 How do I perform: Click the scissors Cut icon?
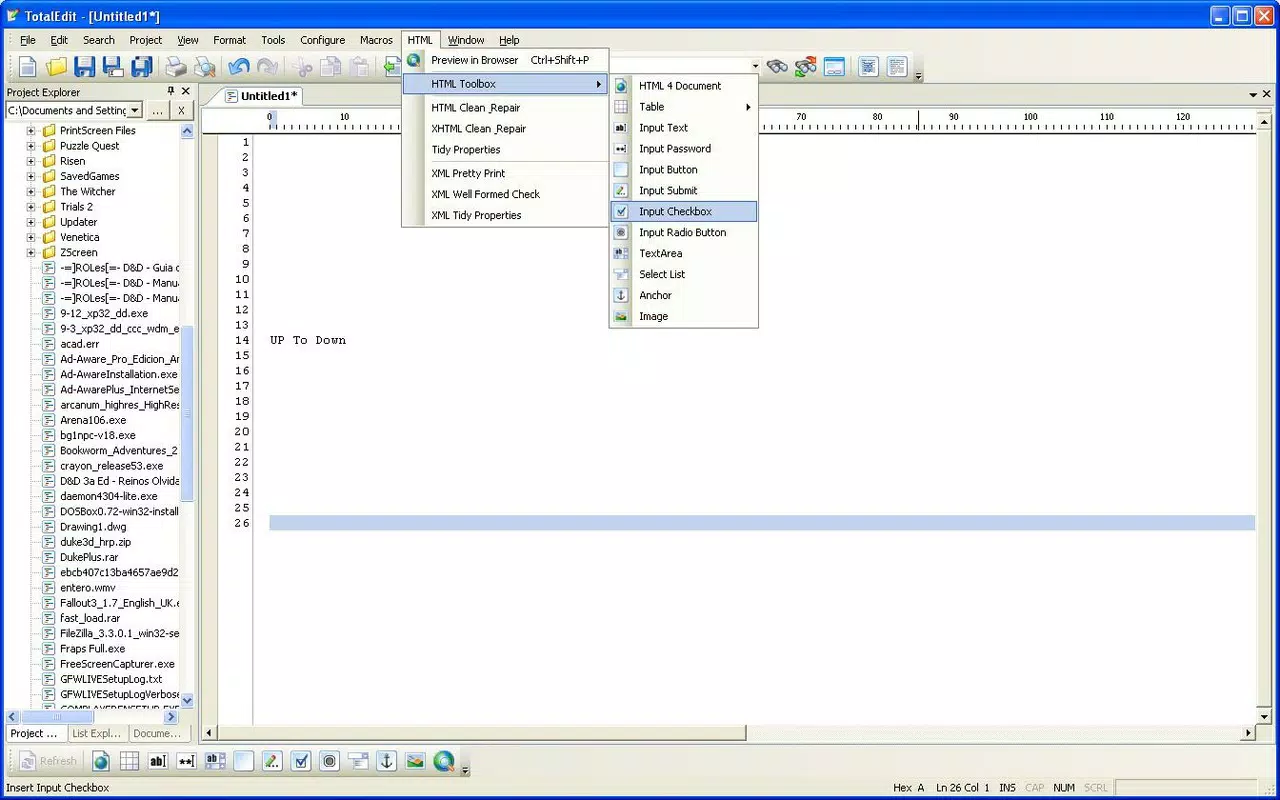click(302, 67)
